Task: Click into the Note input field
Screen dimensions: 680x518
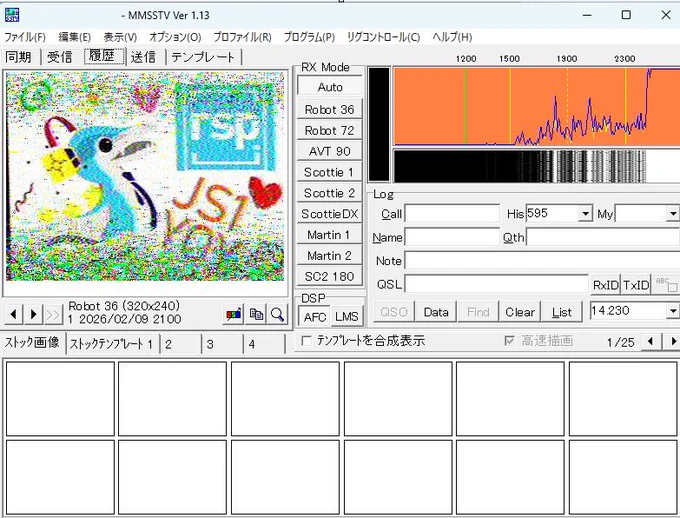Action: click(542, 261)
